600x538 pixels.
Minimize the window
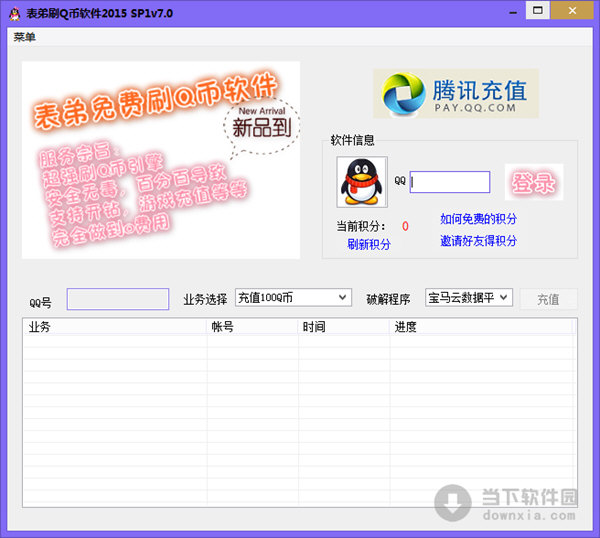[x=513, y=12]
